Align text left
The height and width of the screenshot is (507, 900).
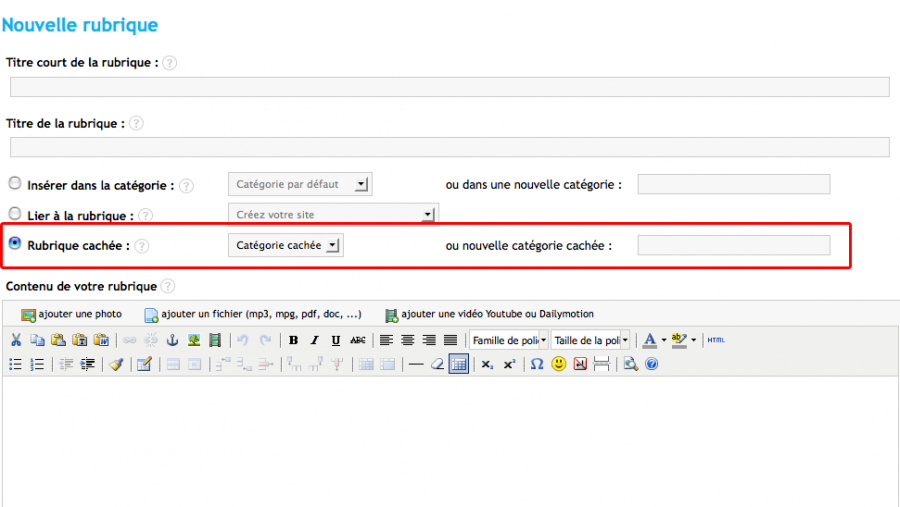tap(386, 340)
